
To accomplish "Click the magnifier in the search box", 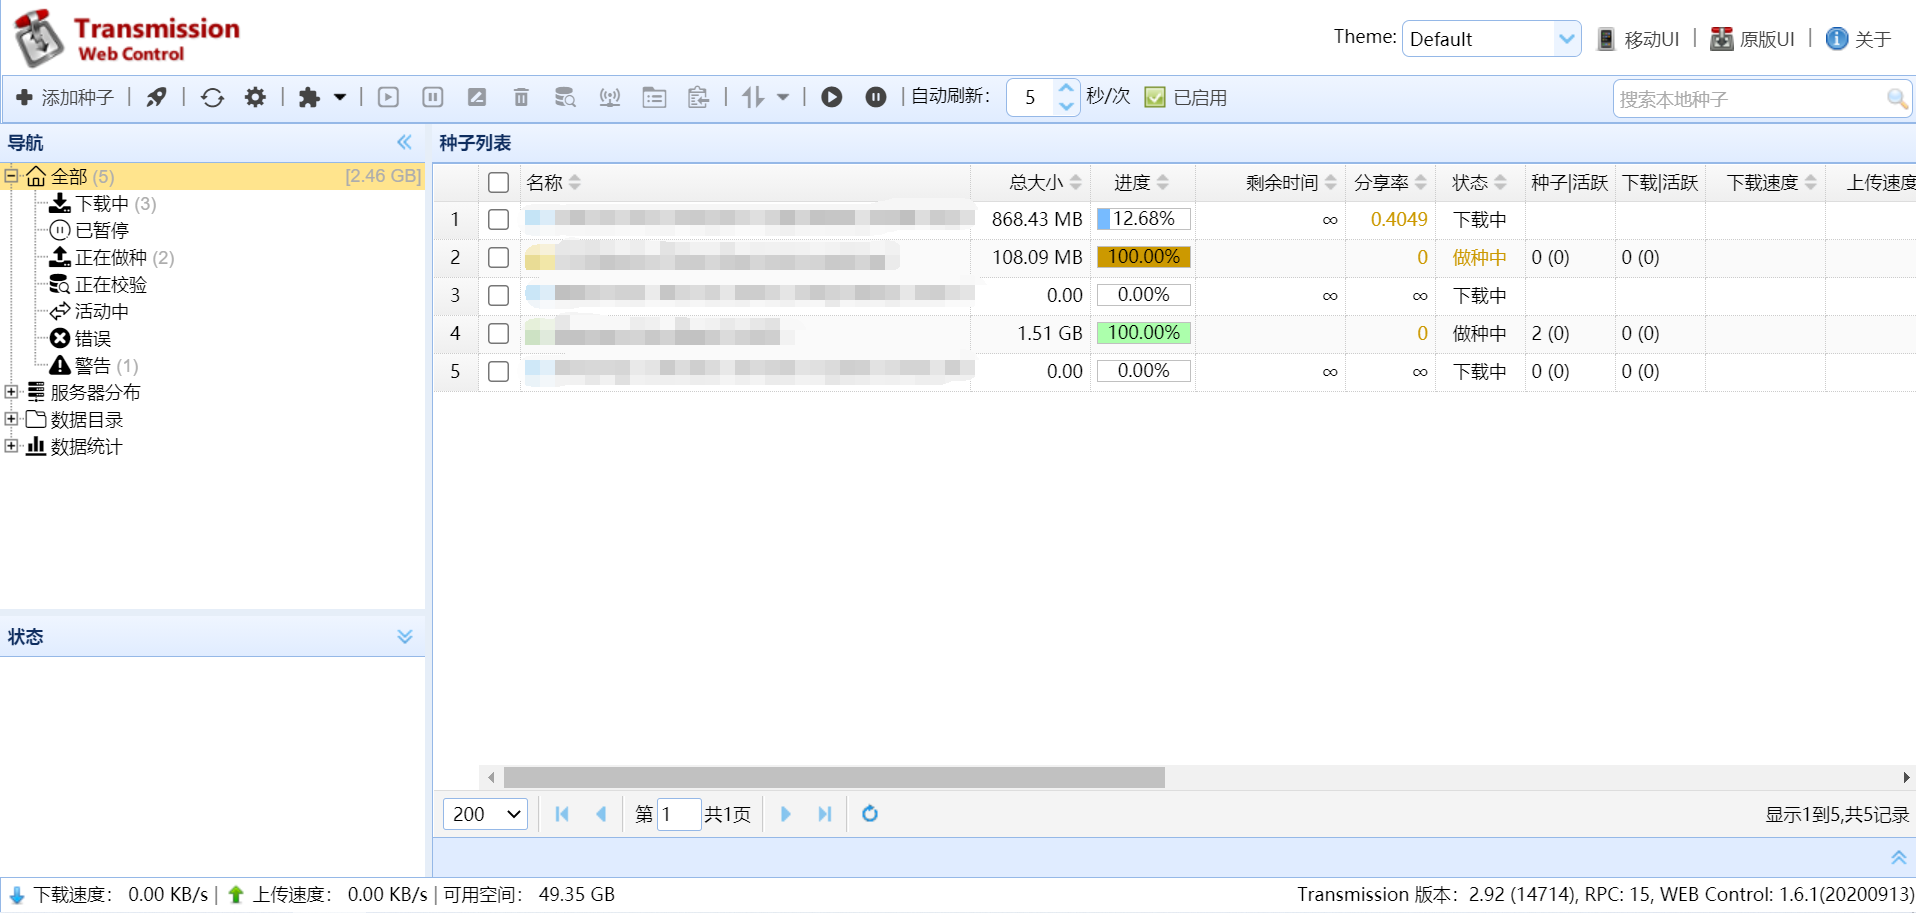I will pyautogui.click(x=1896, y=99).
